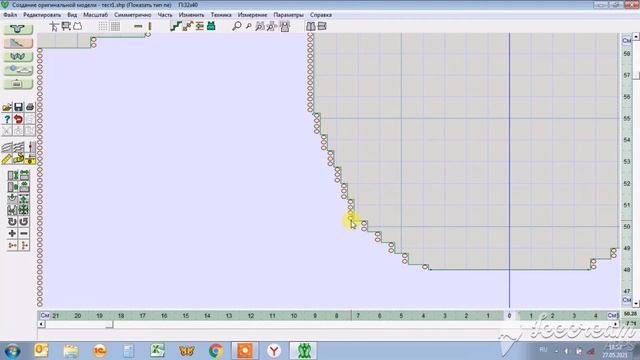Image resolution: width=640 pixels, height=360 pixels.
Task: Open the Вид menu
Action: tap(72, 15)
